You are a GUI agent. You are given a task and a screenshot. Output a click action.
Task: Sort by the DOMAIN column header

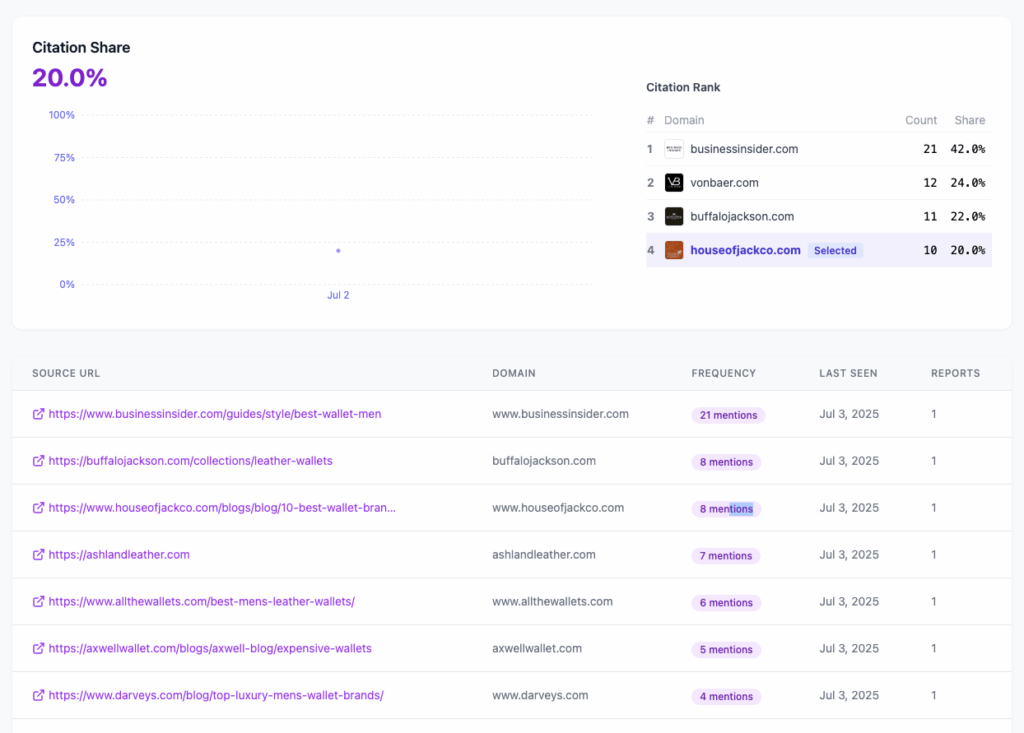point(514,374)
